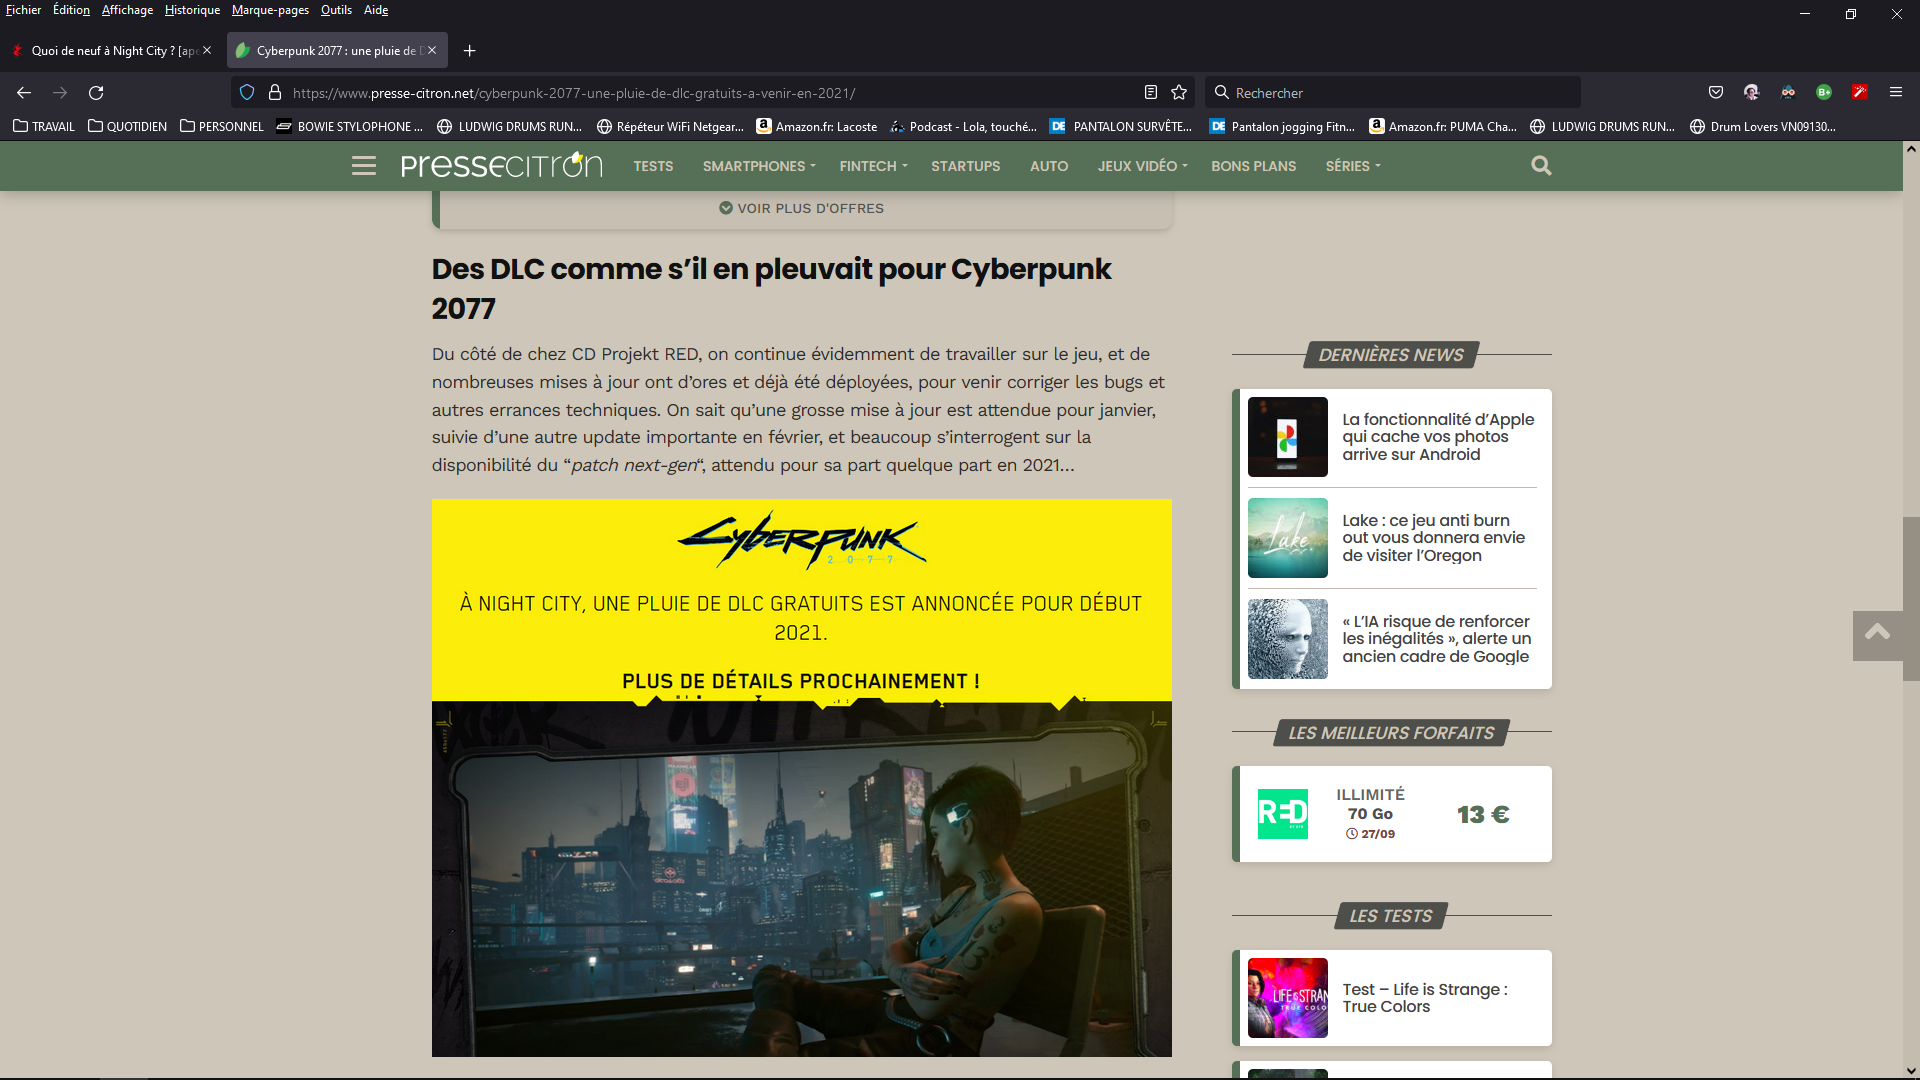Viewport: 1920px width, 1080px height.
Task: Go to the STARTUPS section
Action: click(x=965, y=166)
